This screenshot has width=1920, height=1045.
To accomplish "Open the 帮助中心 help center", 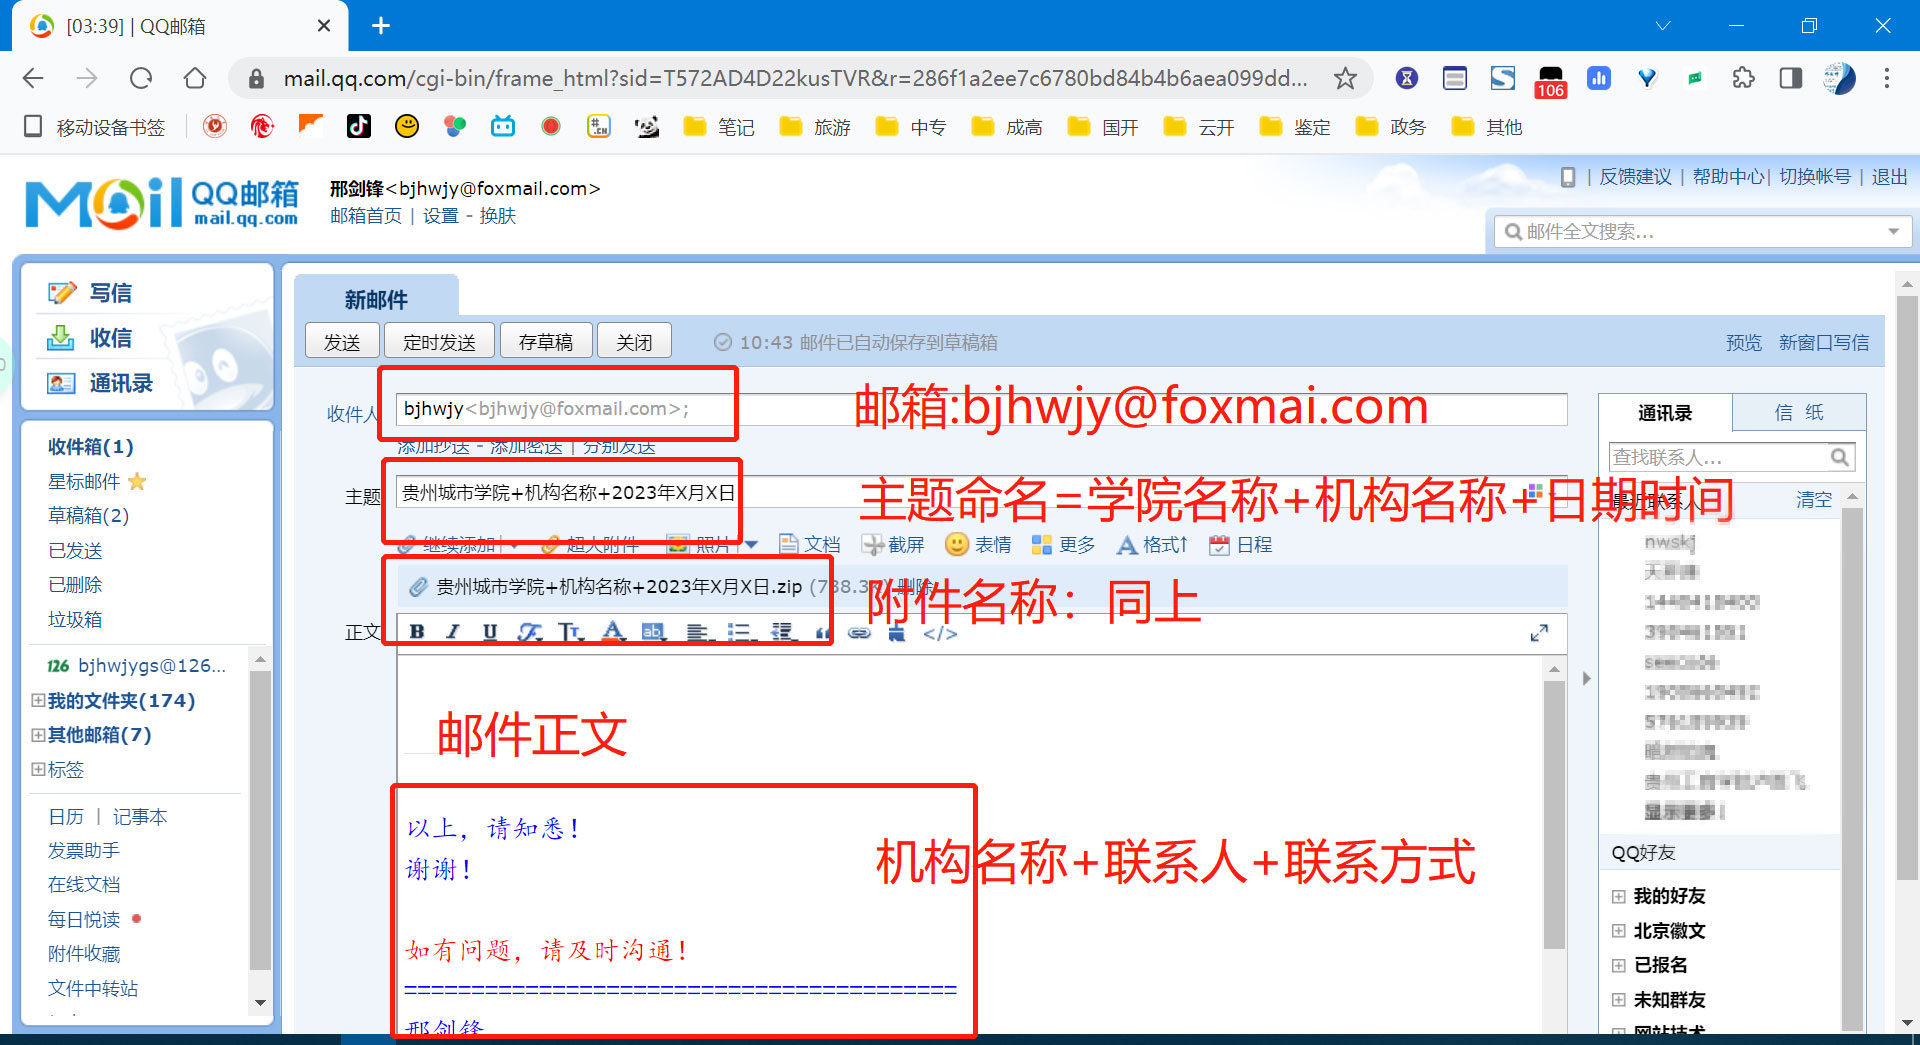I will pyautogui.click(x=1728, y=177).
